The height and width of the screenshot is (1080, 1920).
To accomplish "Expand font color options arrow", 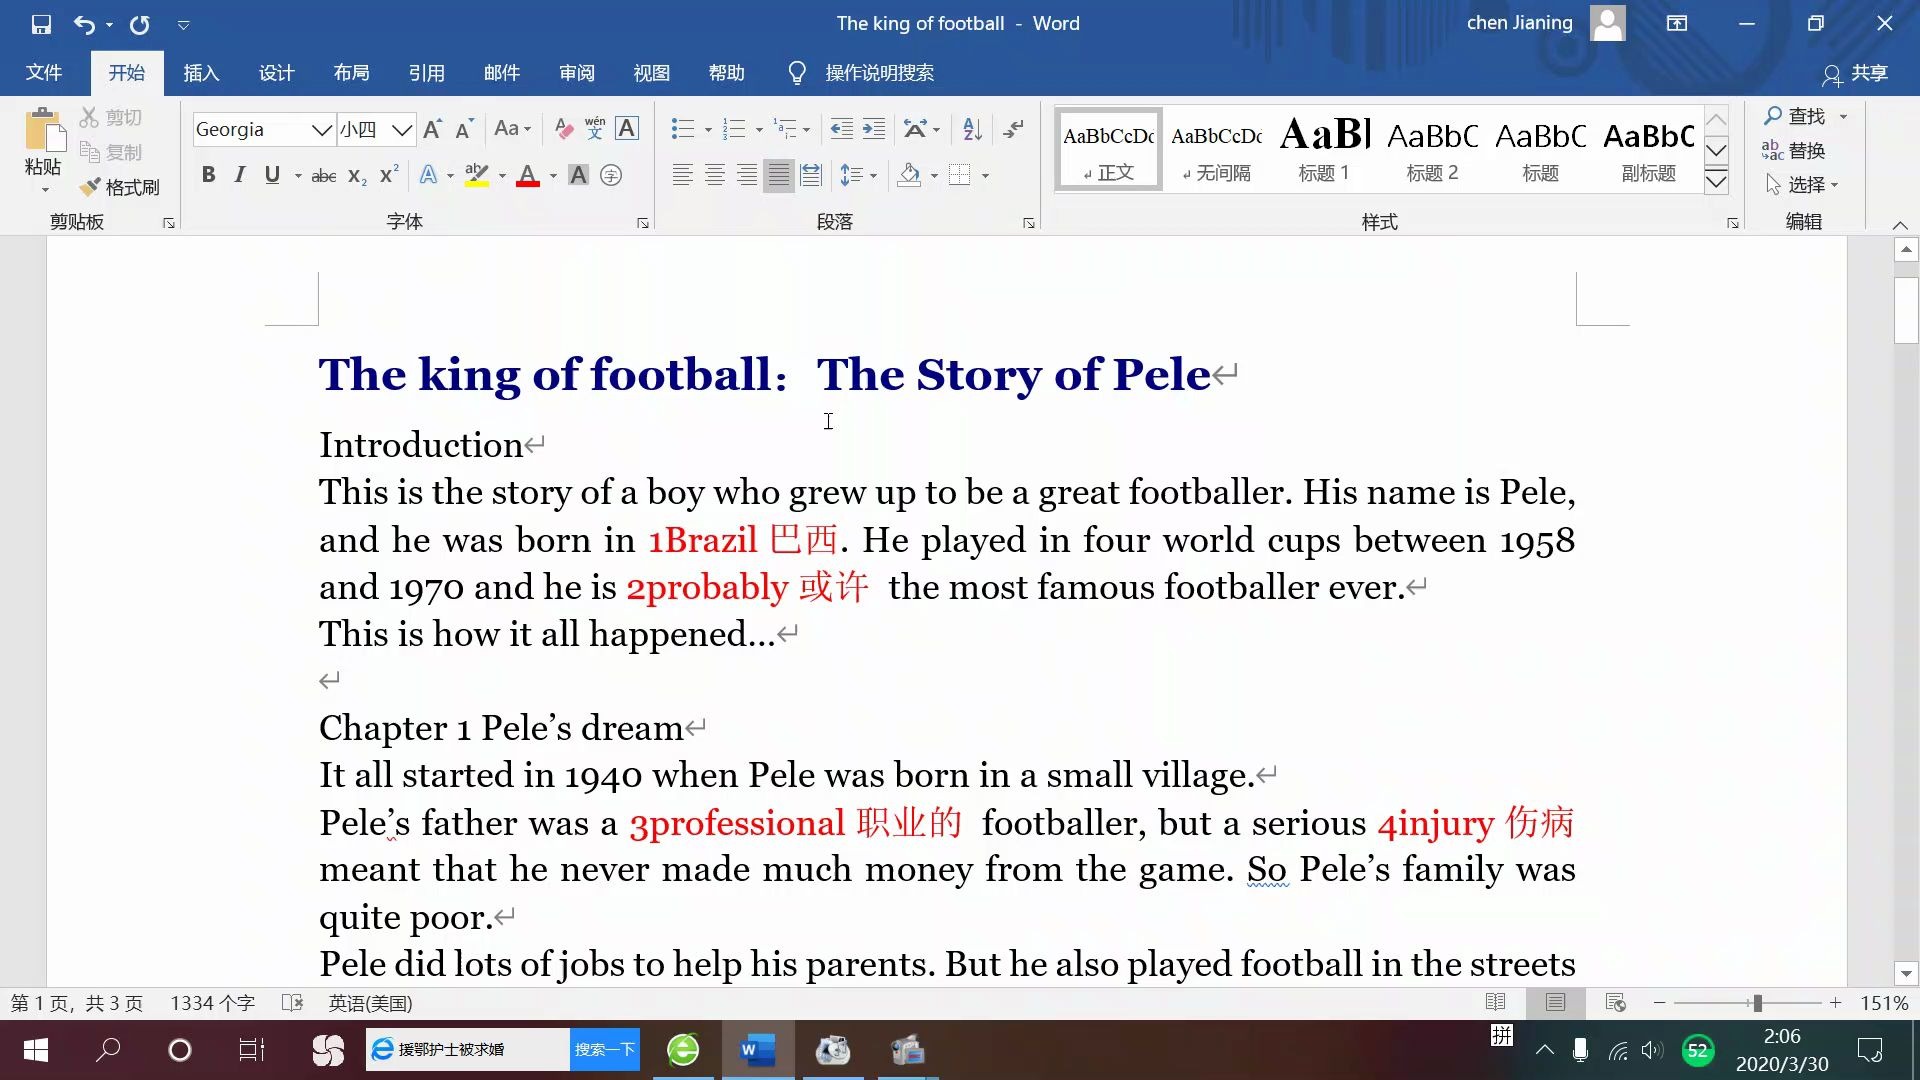I will tap(553, 176).
